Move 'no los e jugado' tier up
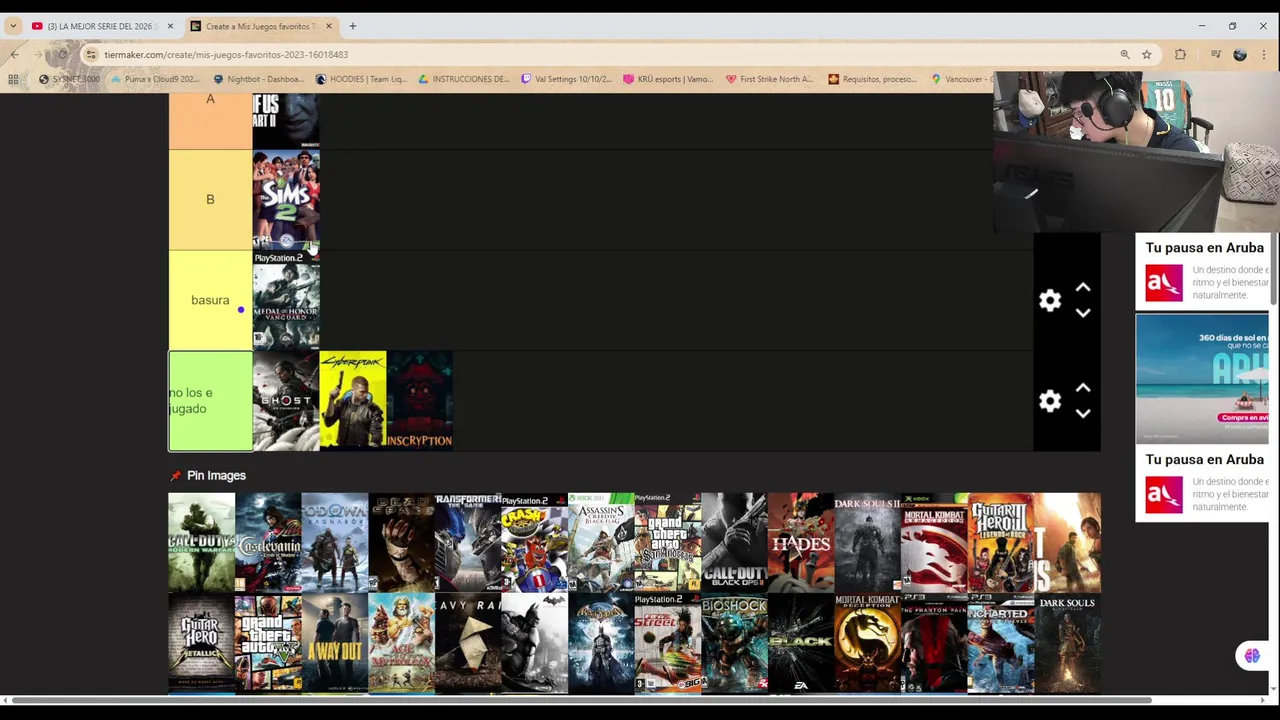Screen dimensions: 1280x720 coord(1083,388)
